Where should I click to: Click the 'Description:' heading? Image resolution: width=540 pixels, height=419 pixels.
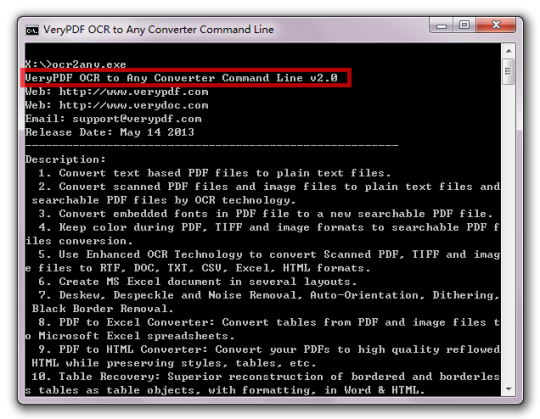65,159
